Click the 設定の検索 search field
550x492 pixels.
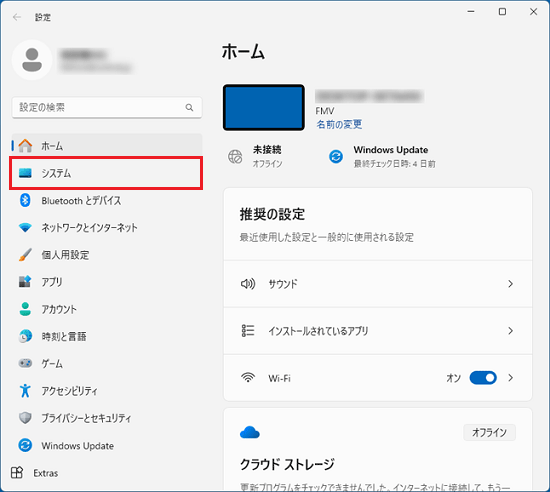coord(107,107)
